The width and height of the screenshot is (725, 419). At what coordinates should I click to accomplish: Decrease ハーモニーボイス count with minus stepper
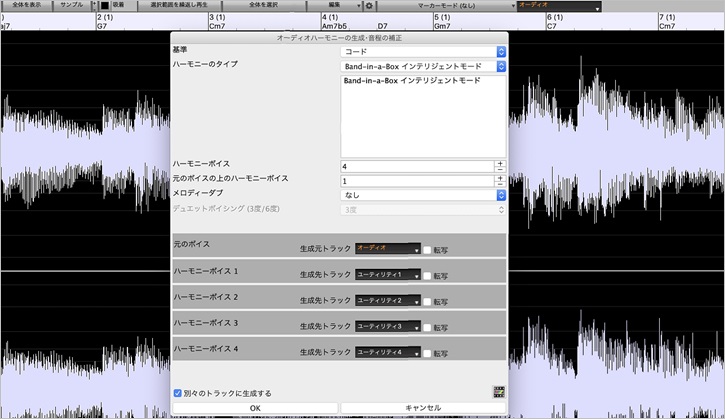(x=500, y=170)
